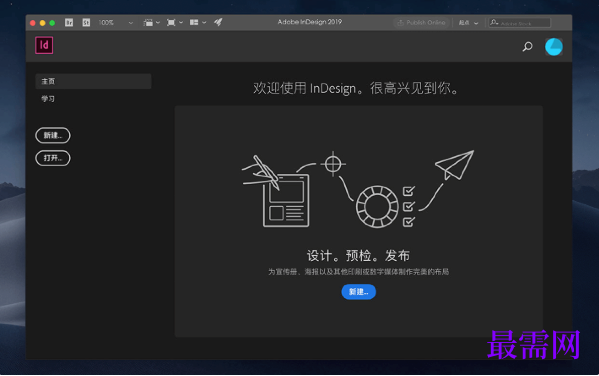Open the 起点 workspace switcher dropdown
599x376 pixels.
coord(468,23)
